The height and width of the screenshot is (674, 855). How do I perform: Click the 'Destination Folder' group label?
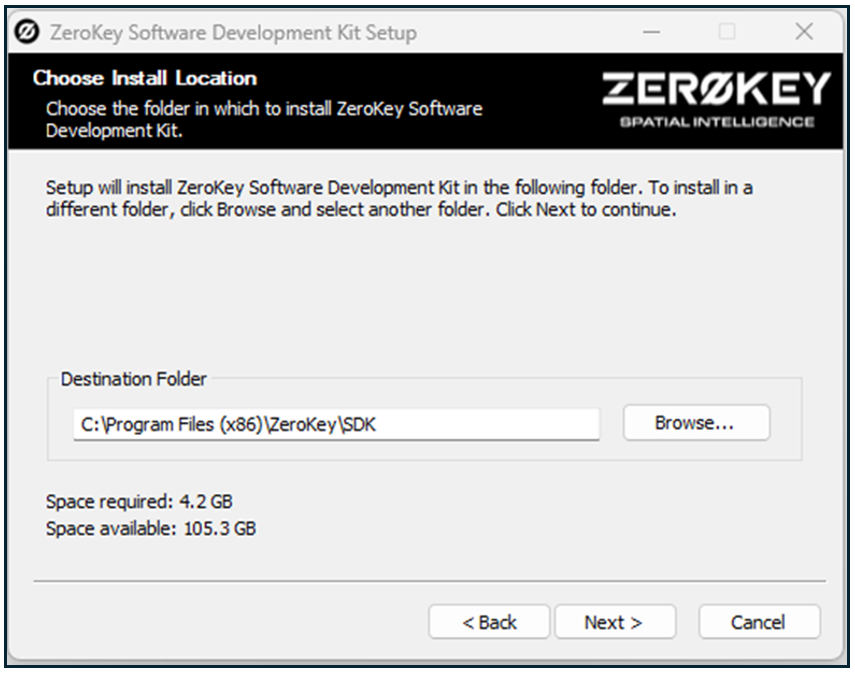[134, 379]
